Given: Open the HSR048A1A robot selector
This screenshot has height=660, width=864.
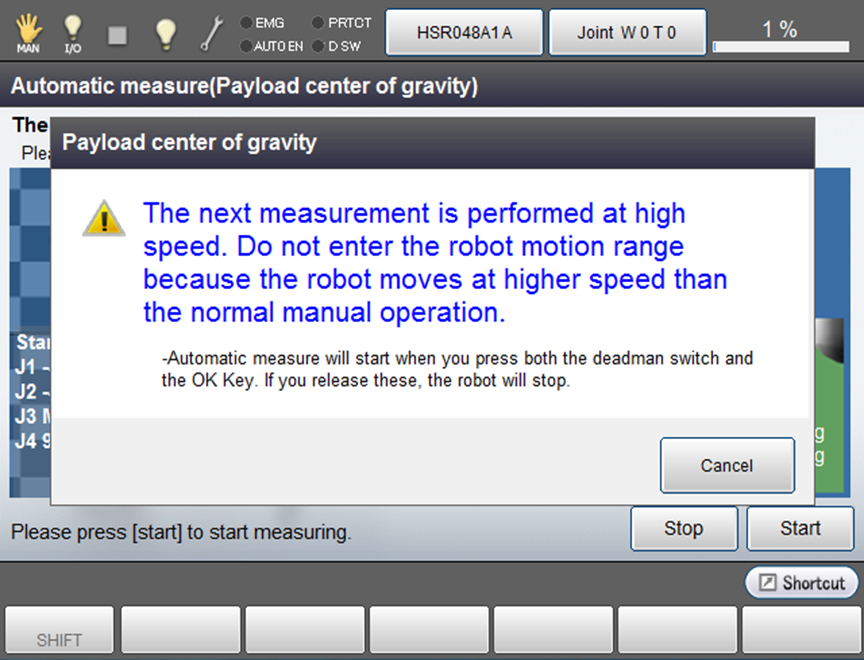Looking at the screenshot, I should click(x=464, y=33).
